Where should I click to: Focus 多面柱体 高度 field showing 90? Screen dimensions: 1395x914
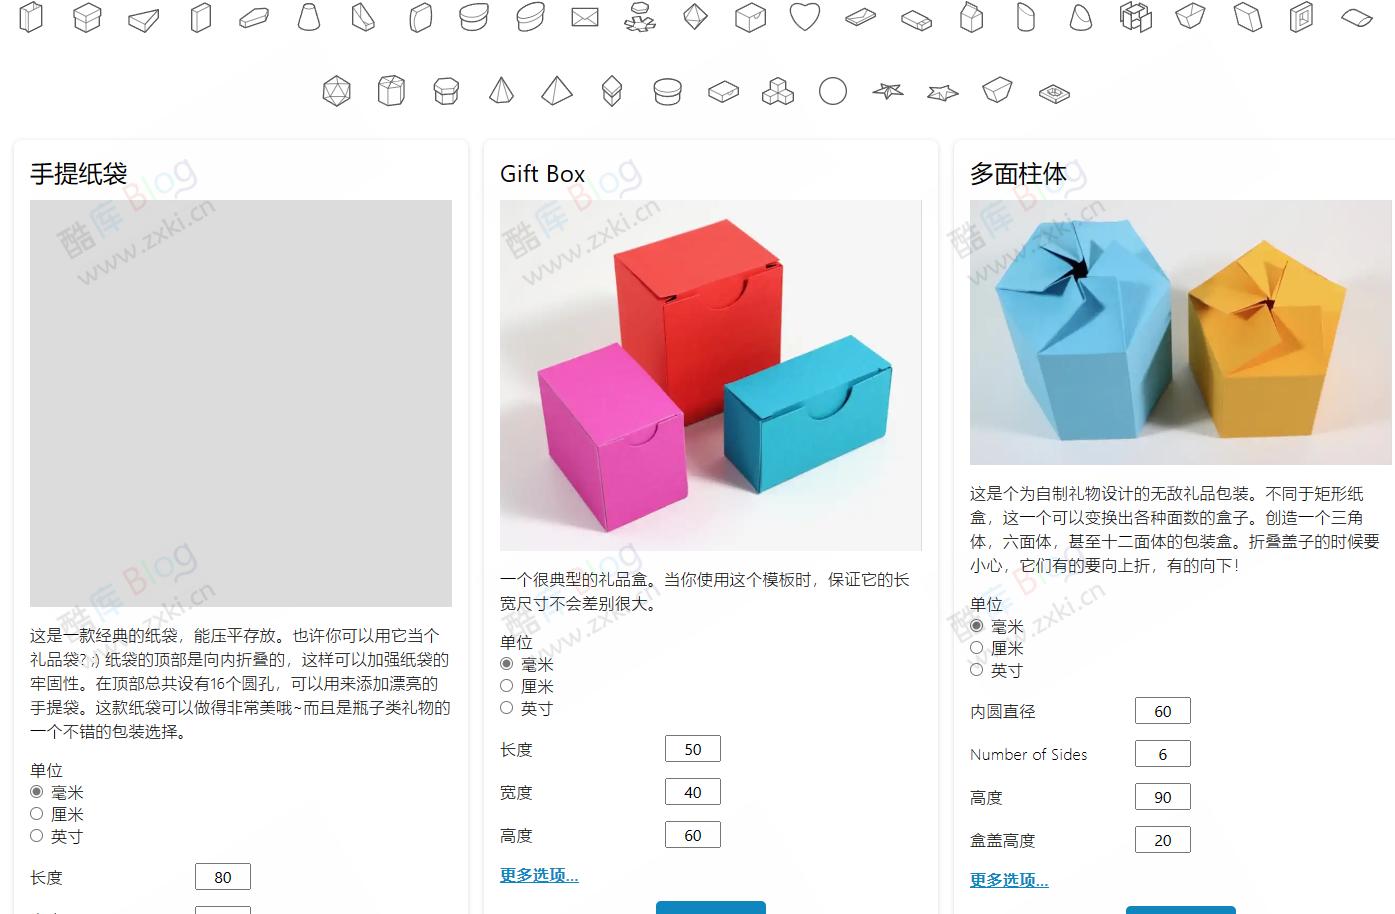1163,797
